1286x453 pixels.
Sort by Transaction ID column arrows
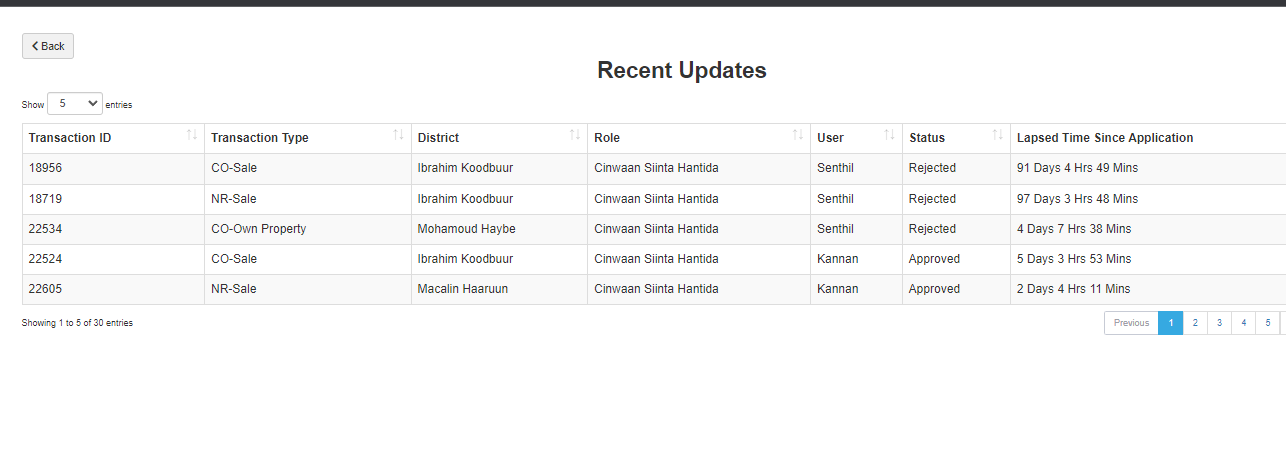[192, 135]
